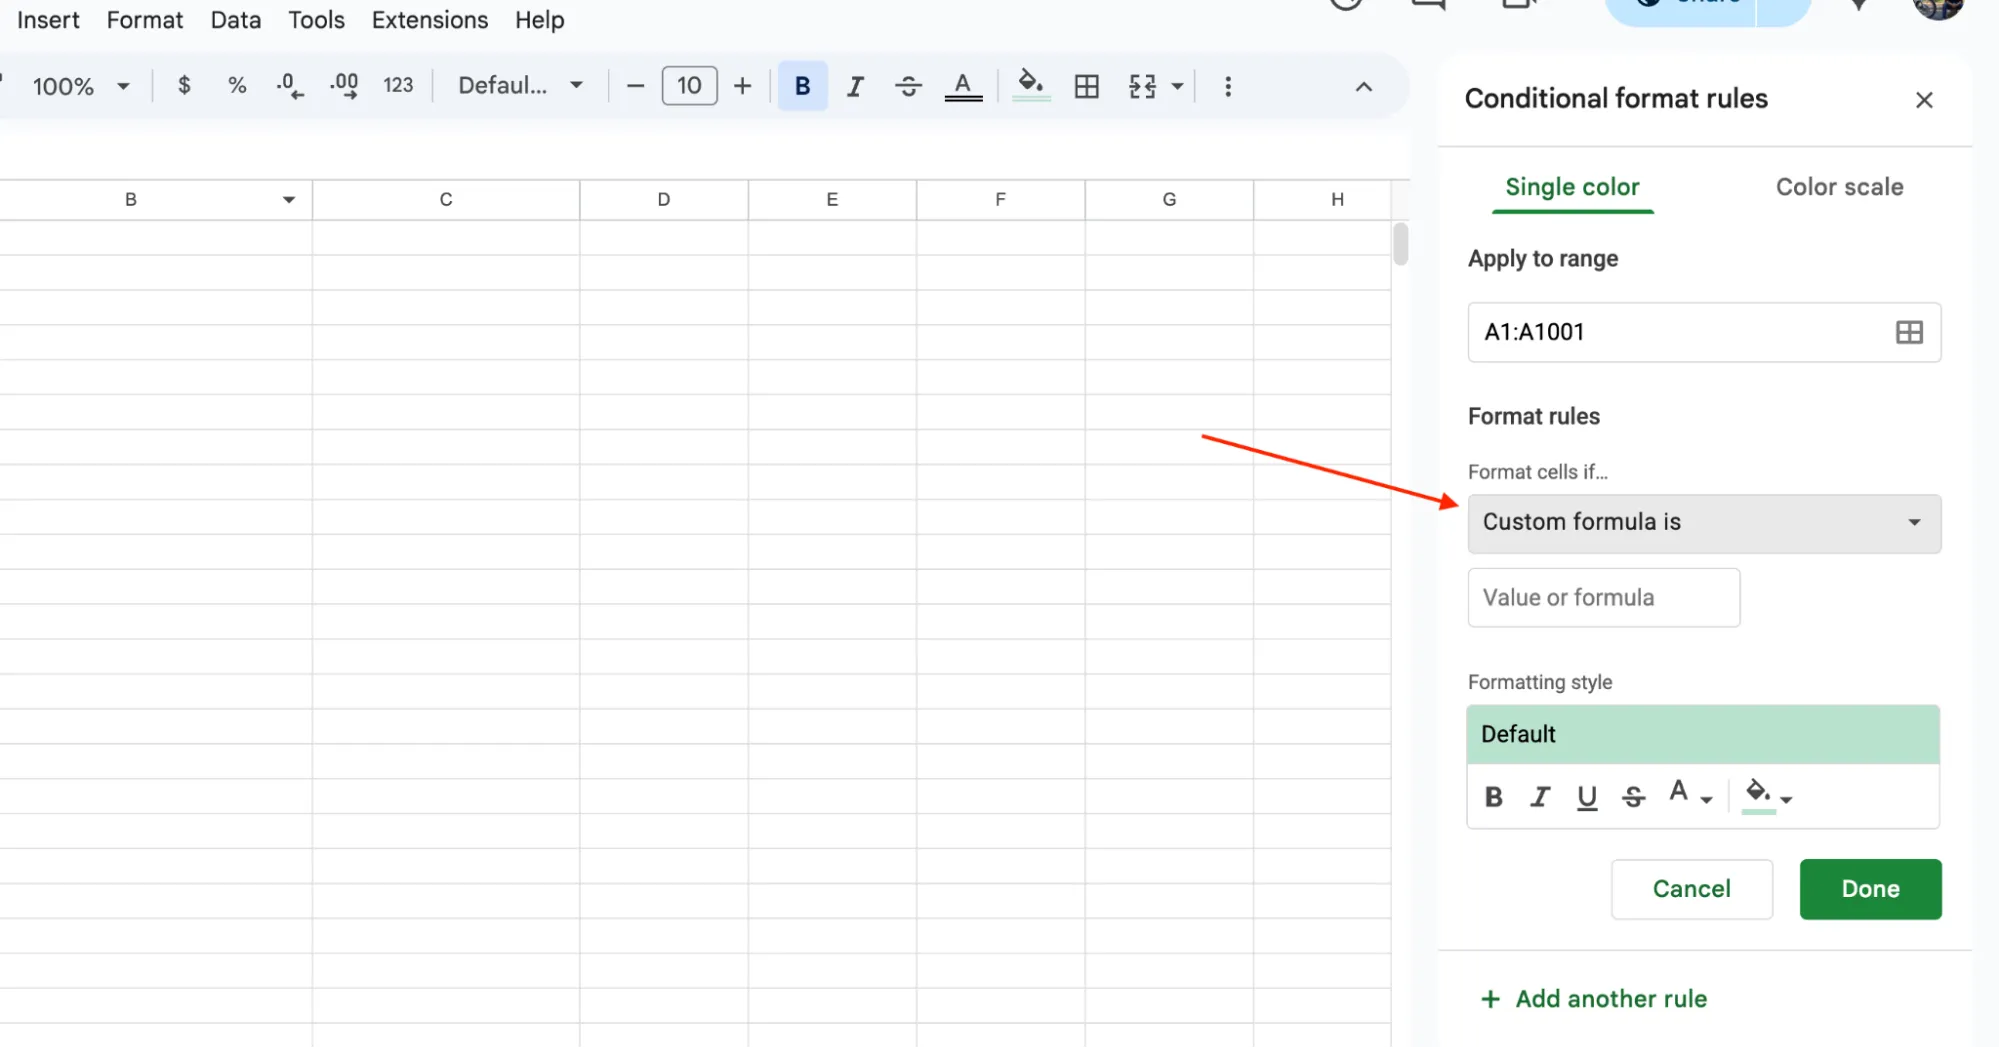Screen dimensions: 1999x1048
Task: Click the decrease decimal places icon
Action: tap(289, 86)
